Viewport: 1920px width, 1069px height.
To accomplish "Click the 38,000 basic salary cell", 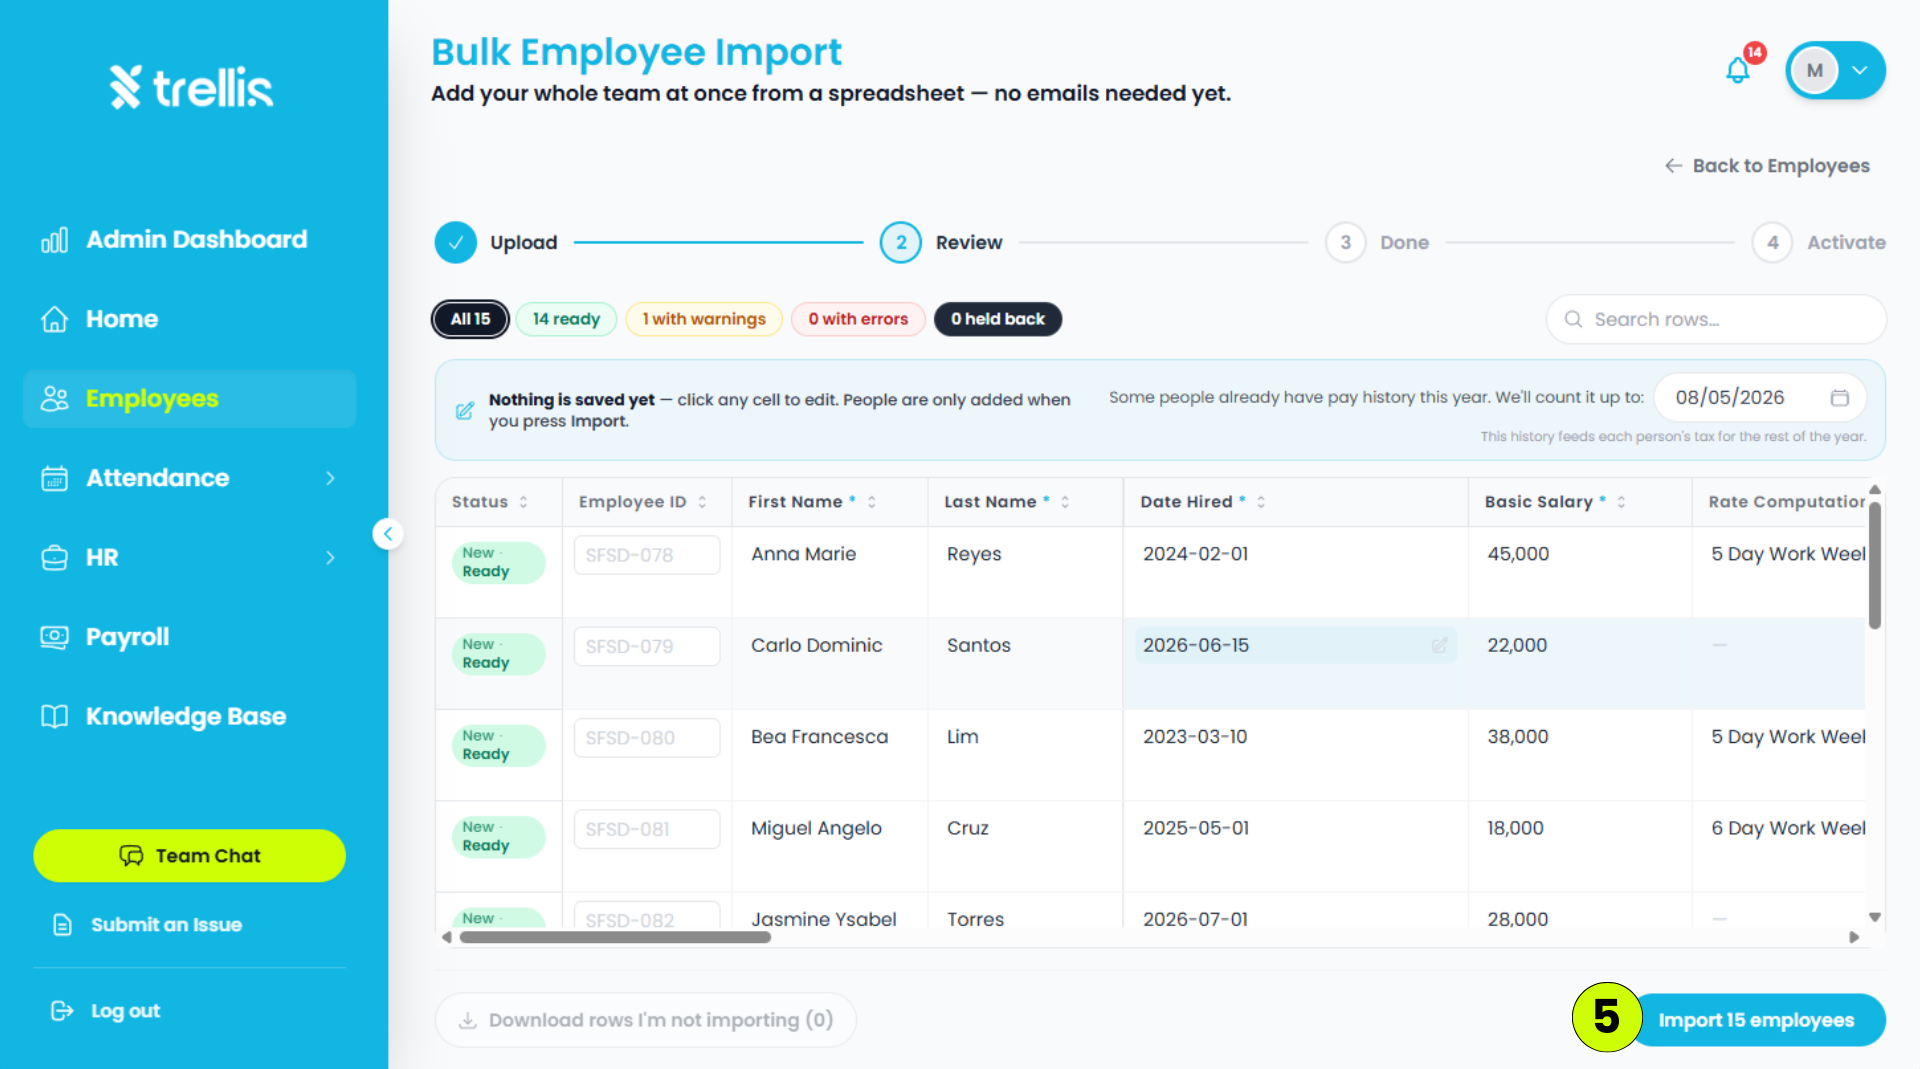I will coord(1580,755).
